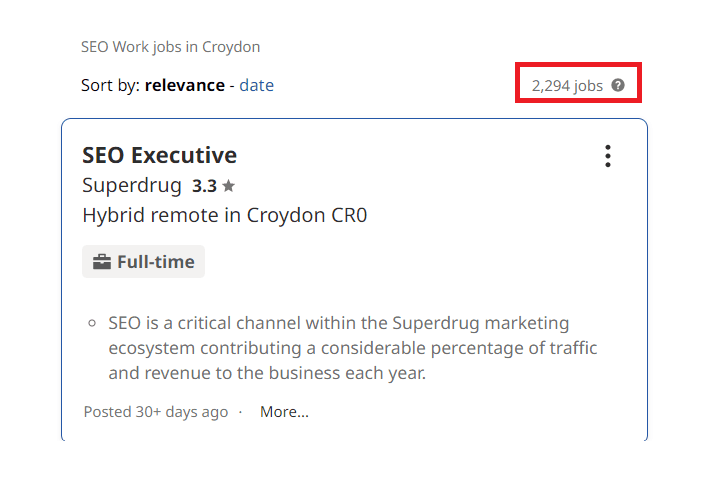This screenshot has width=703, height=488.
Task: Click the job description starting 'SEO is a critical channel'
Action: click(352, 348)
